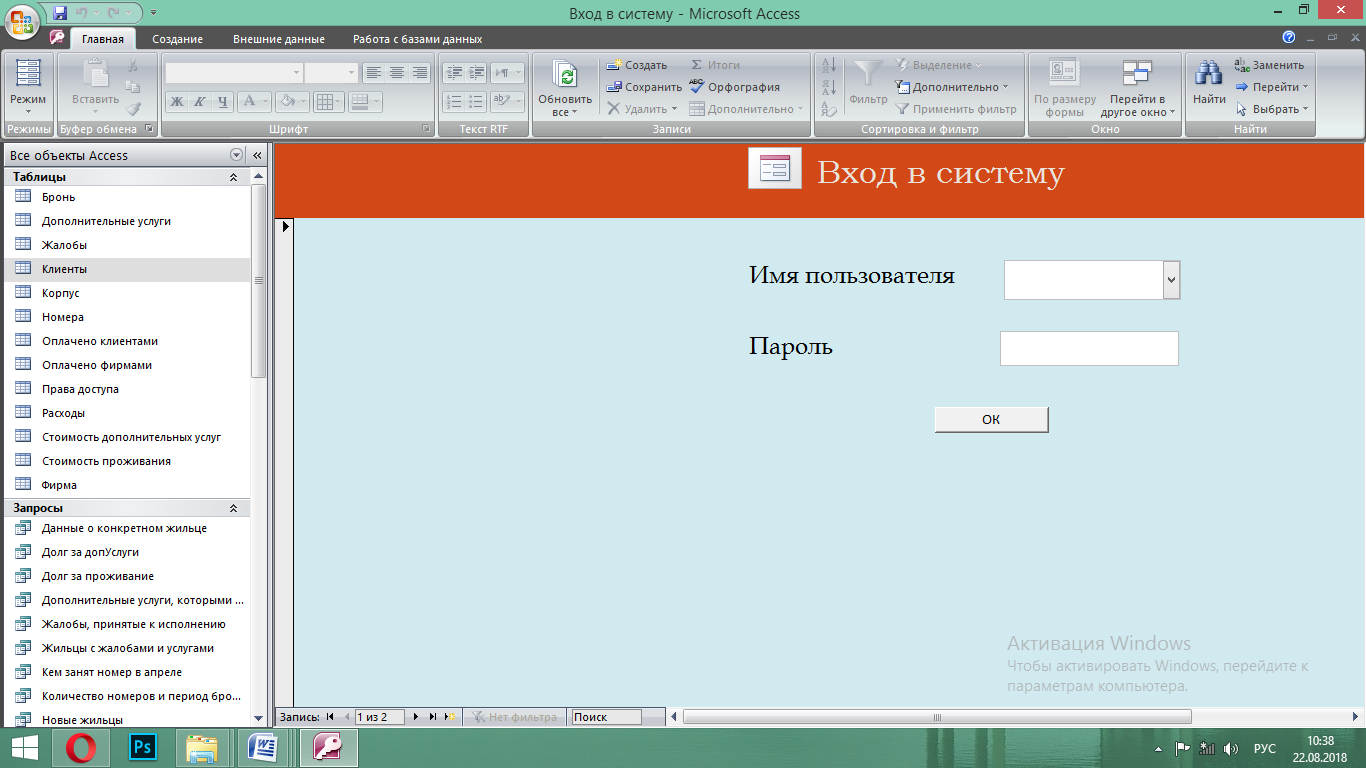1366x768 pixels.
Task: Switch to Главная tab
Action: coord(103,39)
